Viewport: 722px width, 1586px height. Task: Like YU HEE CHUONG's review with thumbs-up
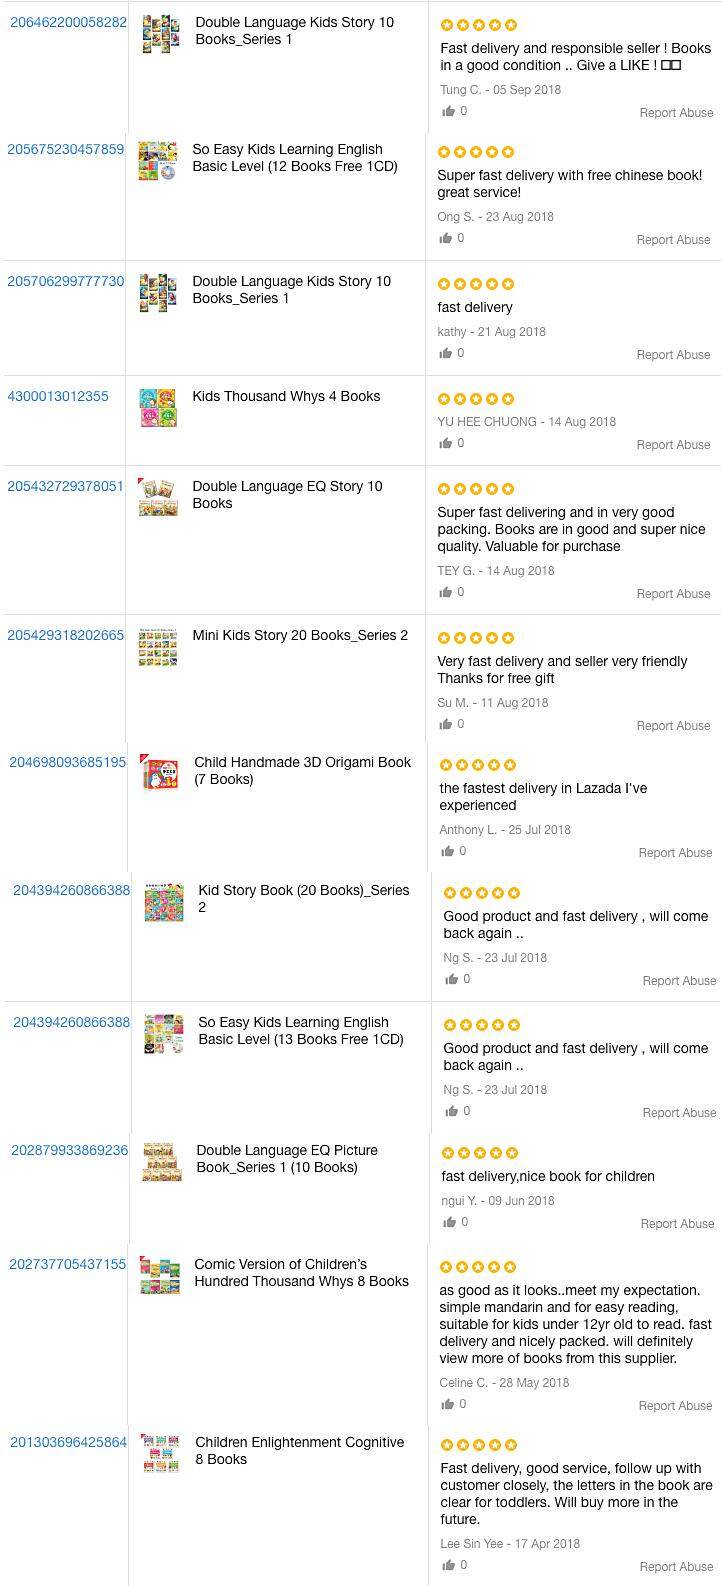(445, 443)
